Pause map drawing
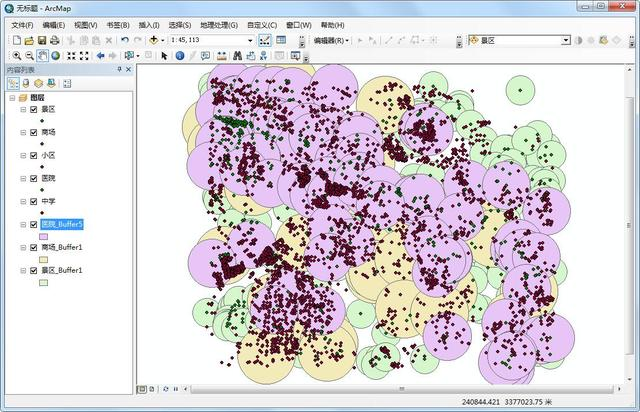Viewport: 640px width, 412px height. point(176,389)
